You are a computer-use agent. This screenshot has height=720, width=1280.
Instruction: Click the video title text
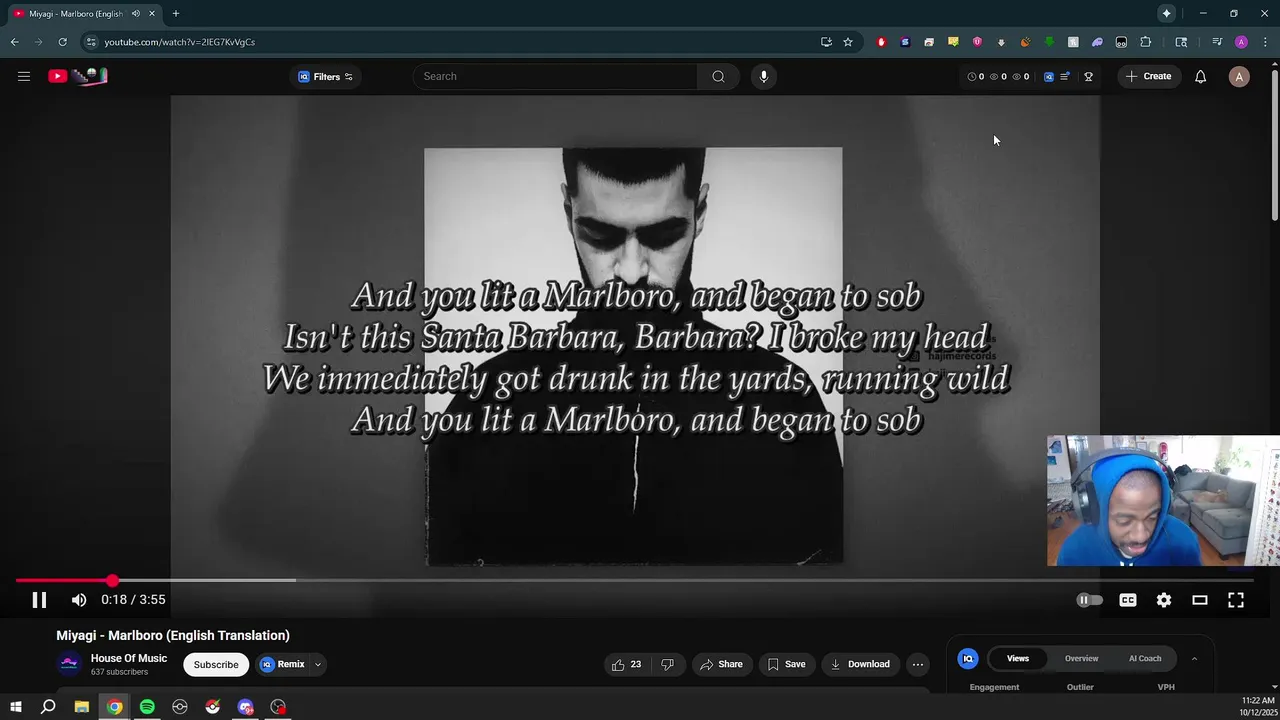pos(173,635)
